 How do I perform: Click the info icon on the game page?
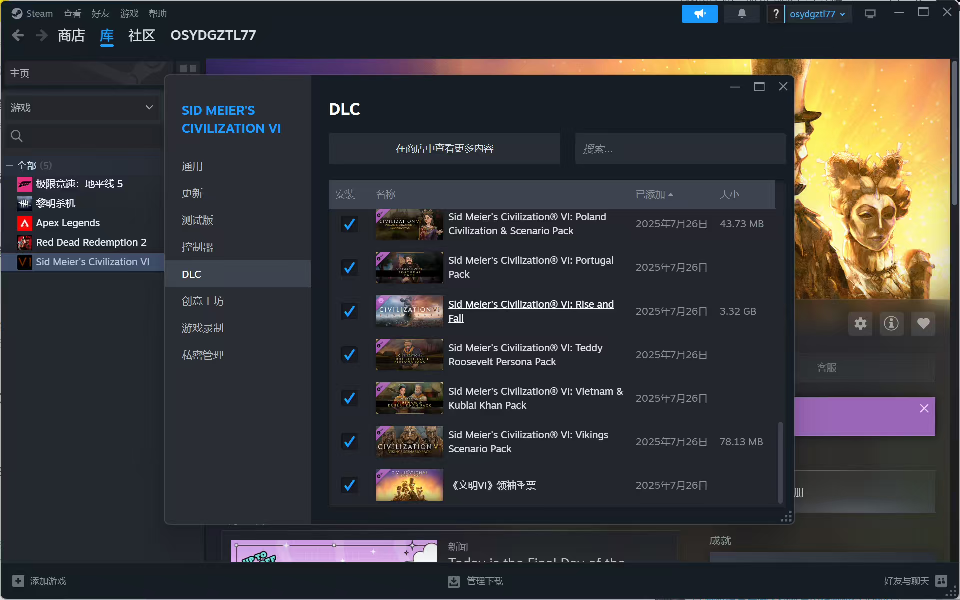(x=891, y=323)
